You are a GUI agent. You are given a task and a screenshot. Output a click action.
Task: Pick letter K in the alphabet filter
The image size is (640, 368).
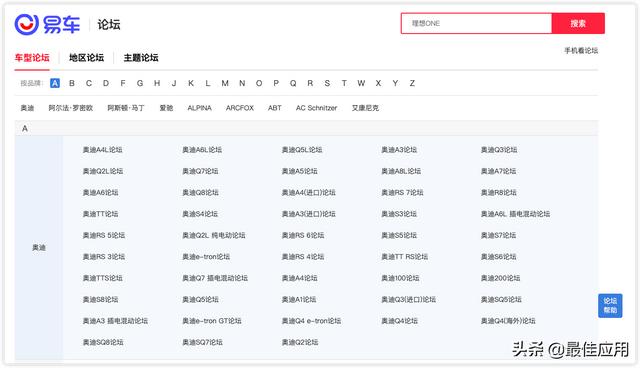(x=191, y=83)
